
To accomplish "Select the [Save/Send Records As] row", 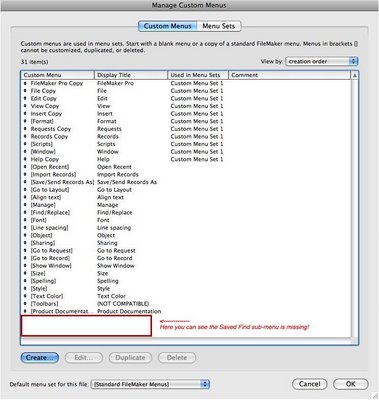I will [x=186, y=182].
